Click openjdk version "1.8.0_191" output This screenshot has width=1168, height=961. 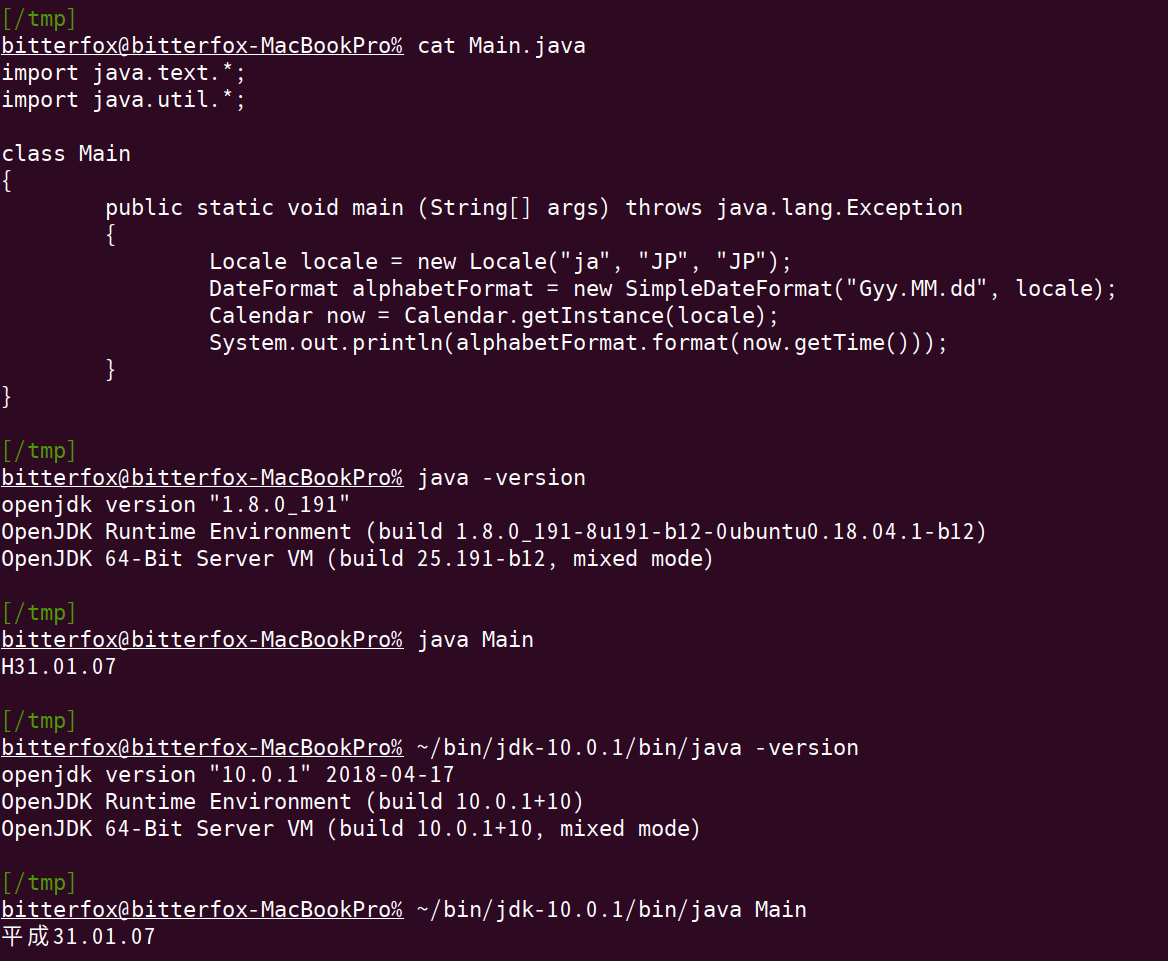(x=175, y=505)
